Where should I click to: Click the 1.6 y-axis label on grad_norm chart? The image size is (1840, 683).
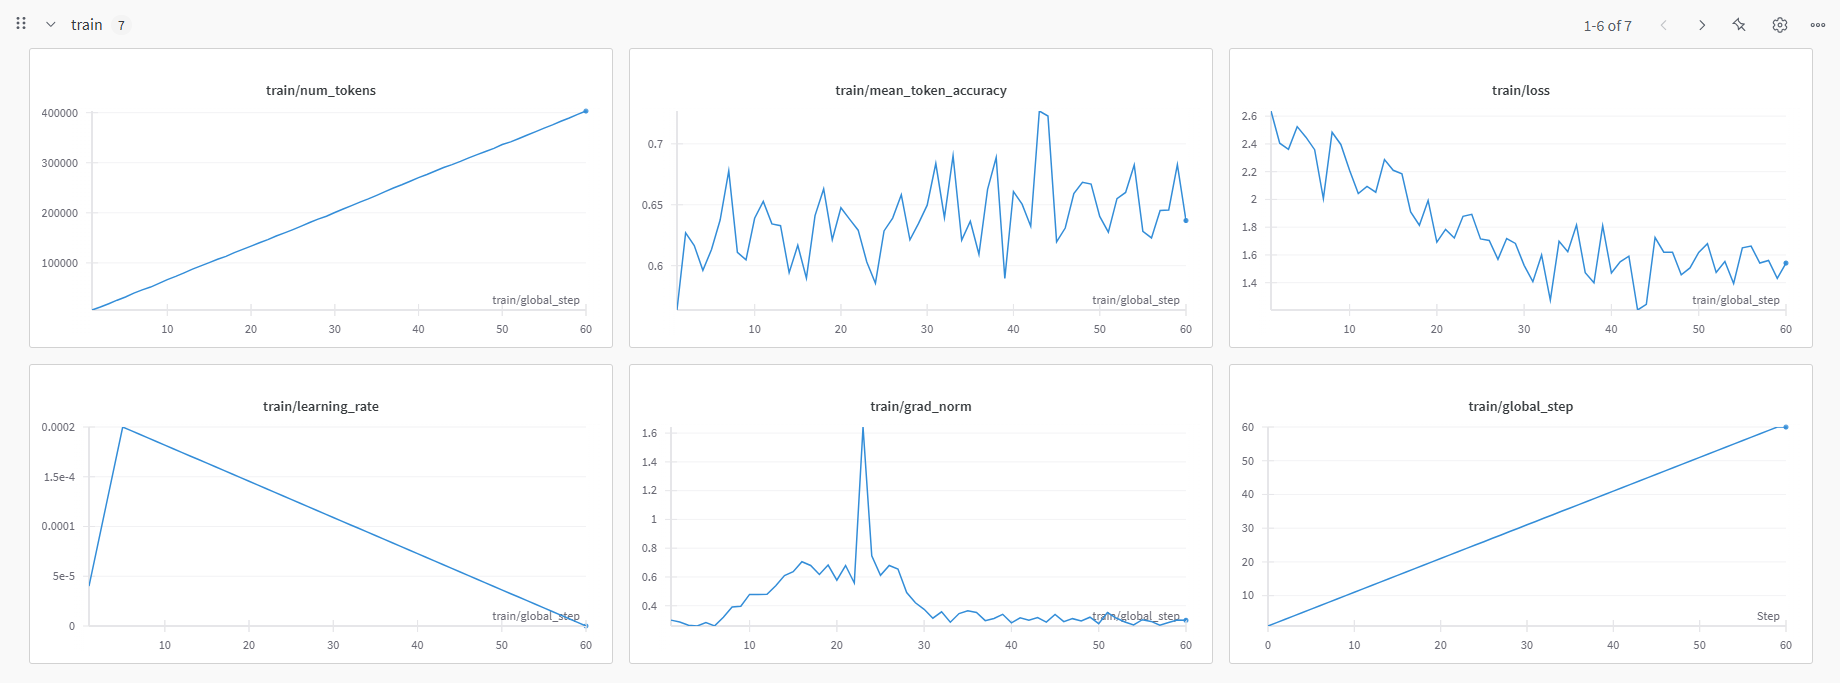click(x=649, y=433)
